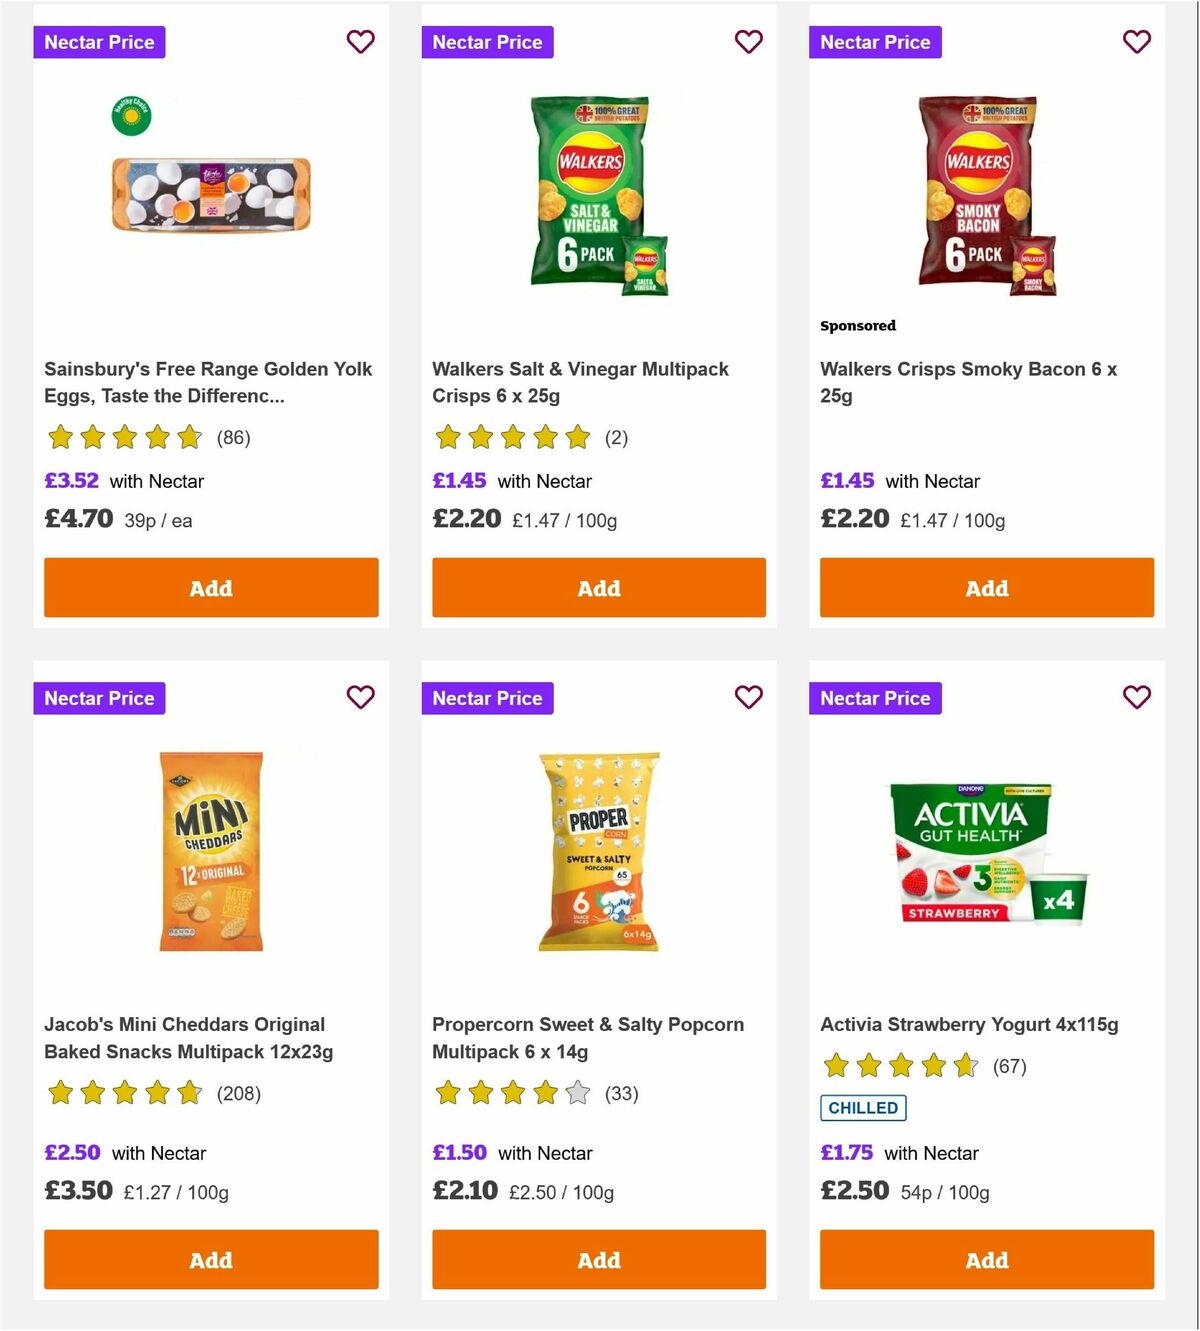Click the Activia yogurt product image

click(986, 855)
